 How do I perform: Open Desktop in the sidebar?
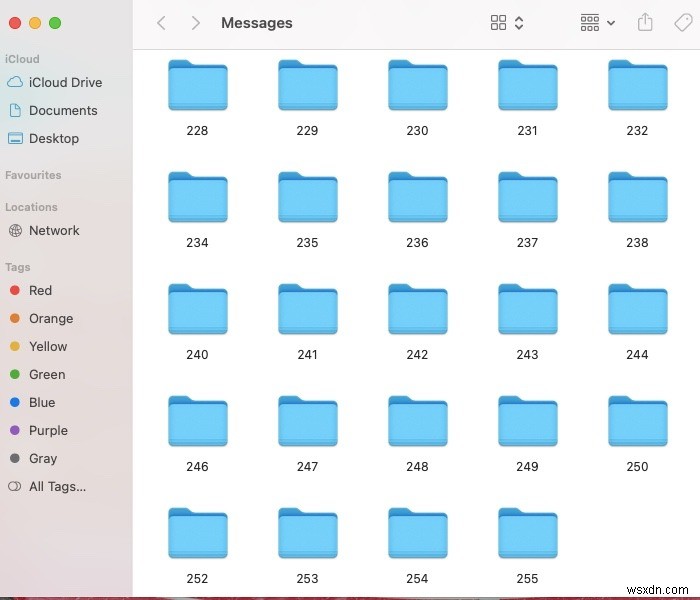click(x=44, y=138)
